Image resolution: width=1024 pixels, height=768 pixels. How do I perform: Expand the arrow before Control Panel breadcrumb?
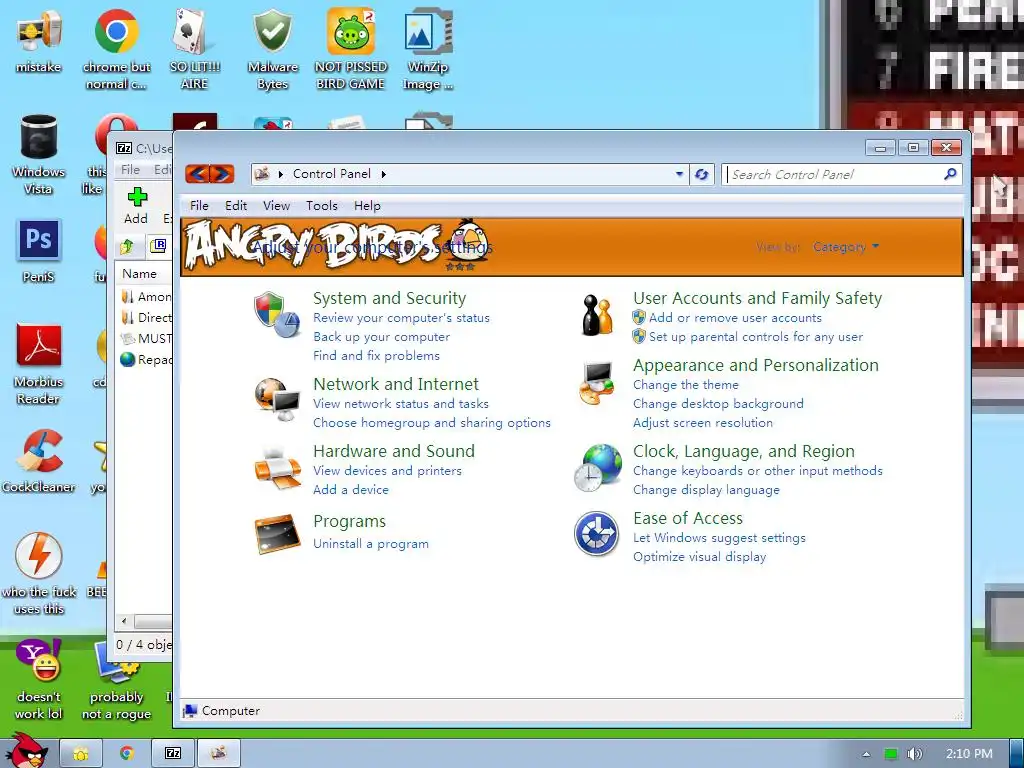[281, 174]
